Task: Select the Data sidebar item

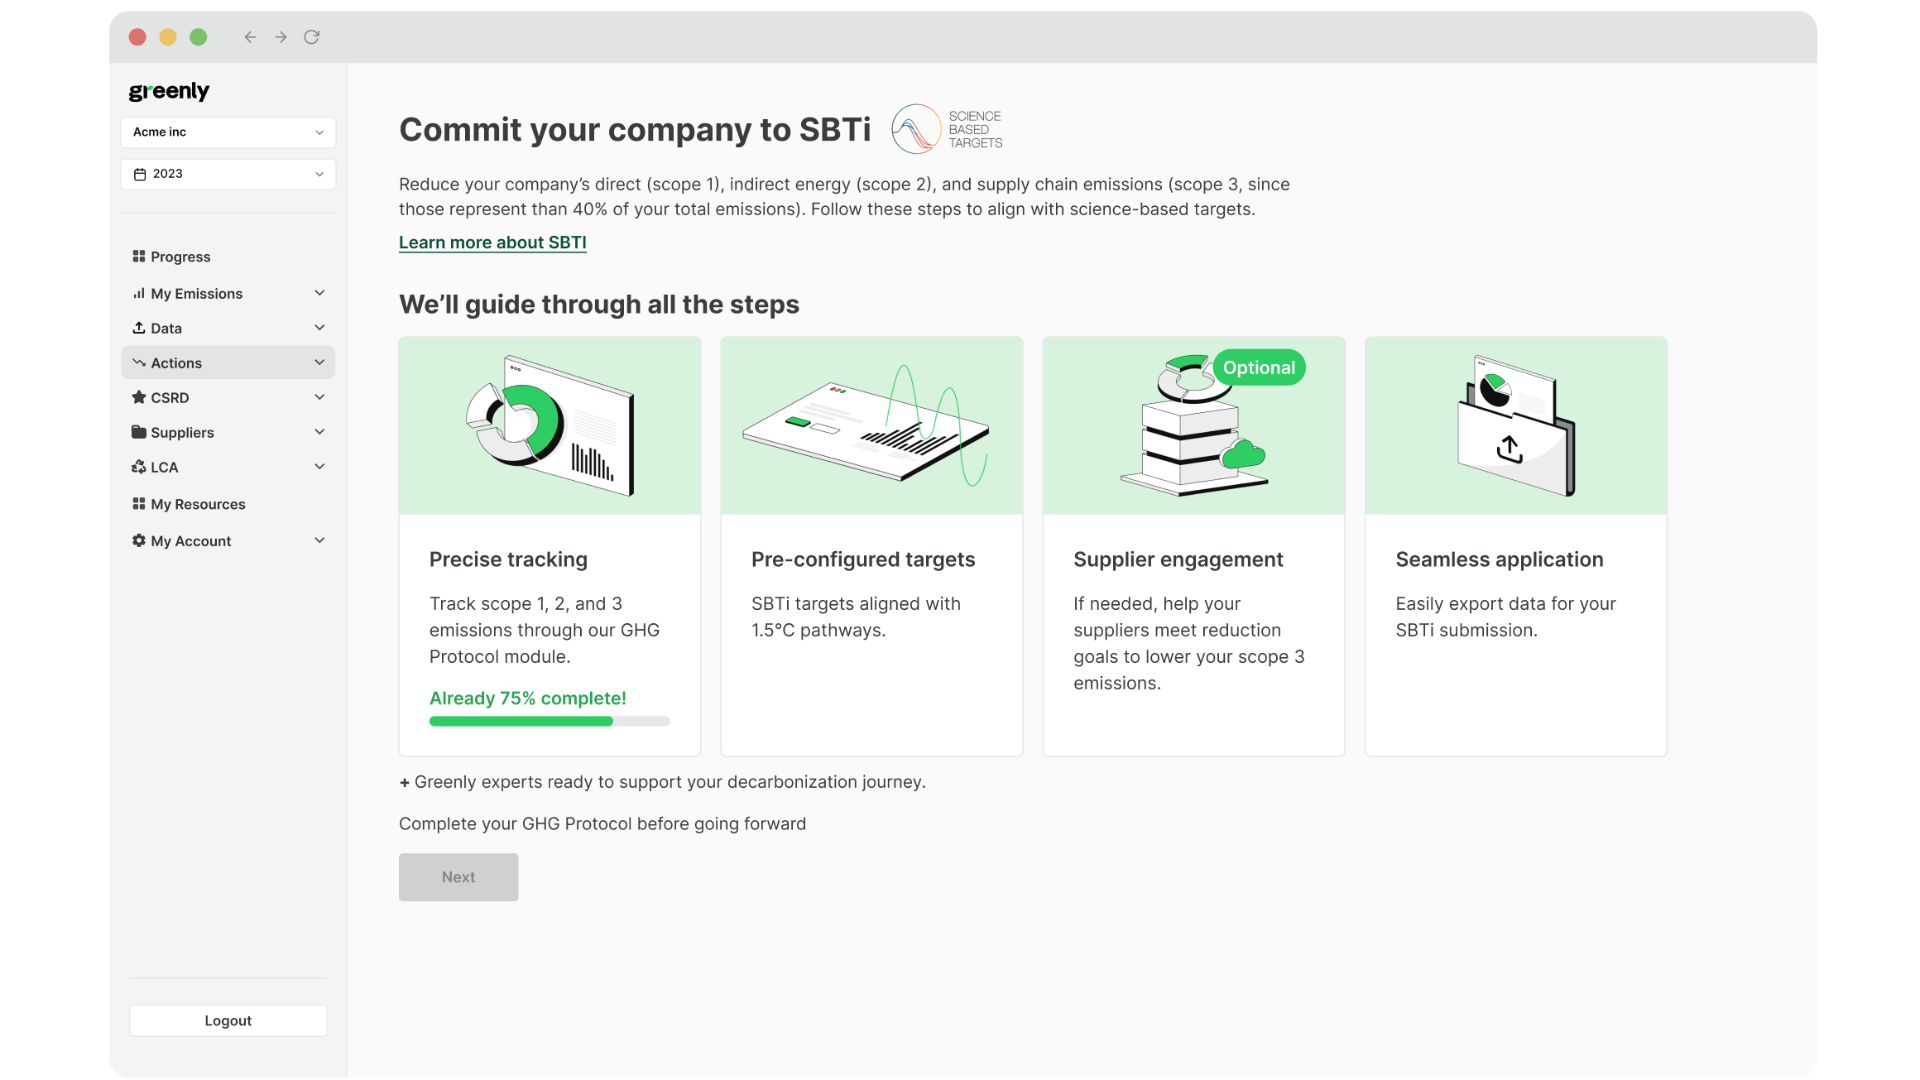Action: pos(228,328)
